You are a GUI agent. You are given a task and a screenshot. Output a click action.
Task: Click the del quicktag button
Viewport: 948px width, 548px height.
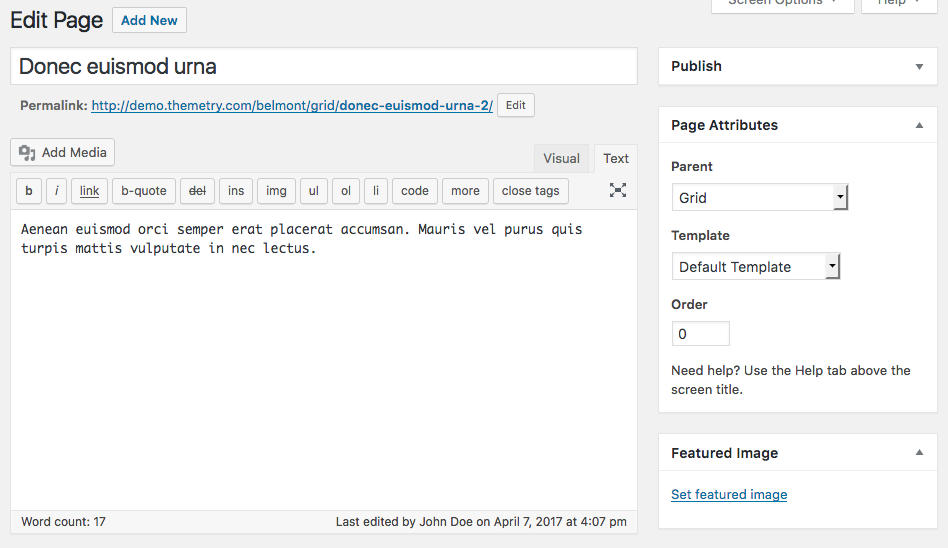tap(197, 191)
